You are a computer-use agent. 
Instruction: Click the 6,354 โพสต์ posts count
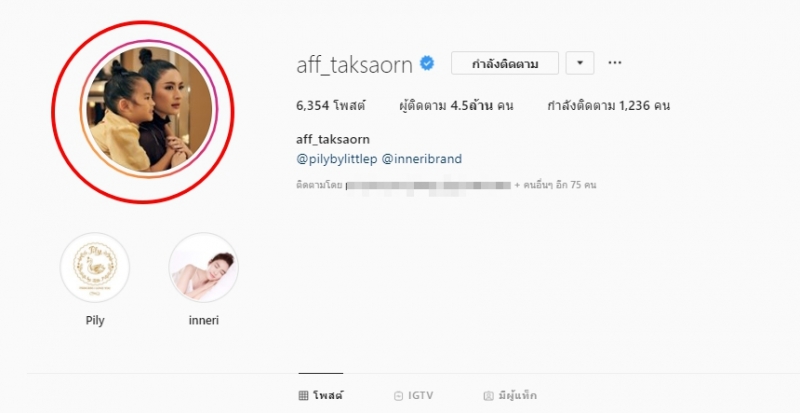(331, 106)
